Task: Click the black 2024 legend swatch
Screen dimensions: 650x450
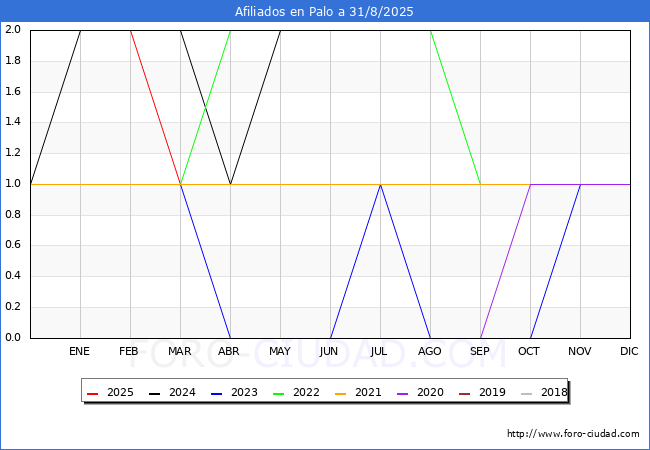Action: pyautogui.click(x=154, y=393)
